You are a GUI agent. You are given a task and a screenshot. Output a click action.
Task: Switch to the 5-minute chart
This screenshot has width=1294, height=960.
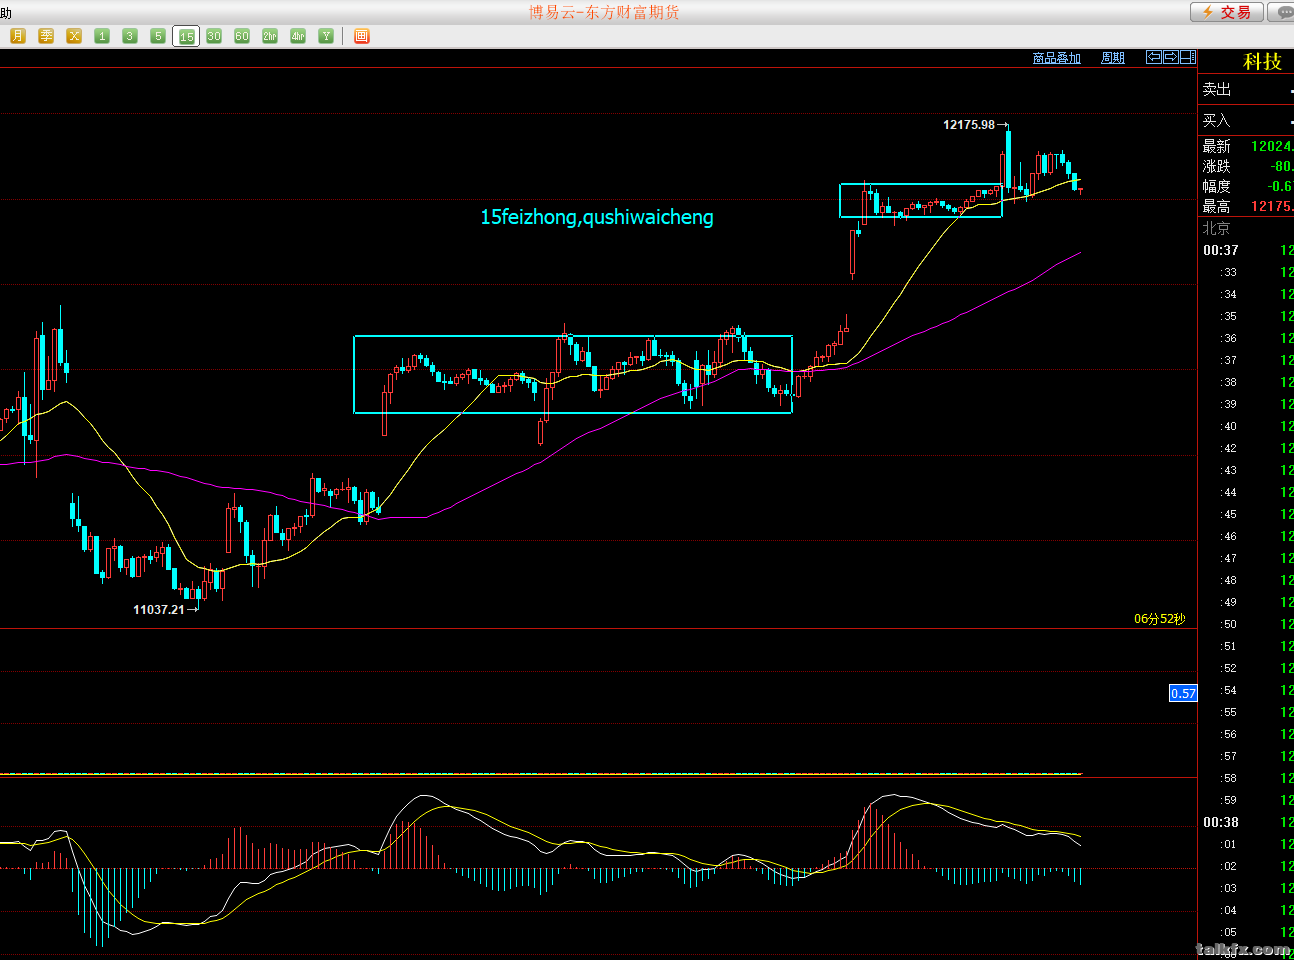[x=158, y=36]
